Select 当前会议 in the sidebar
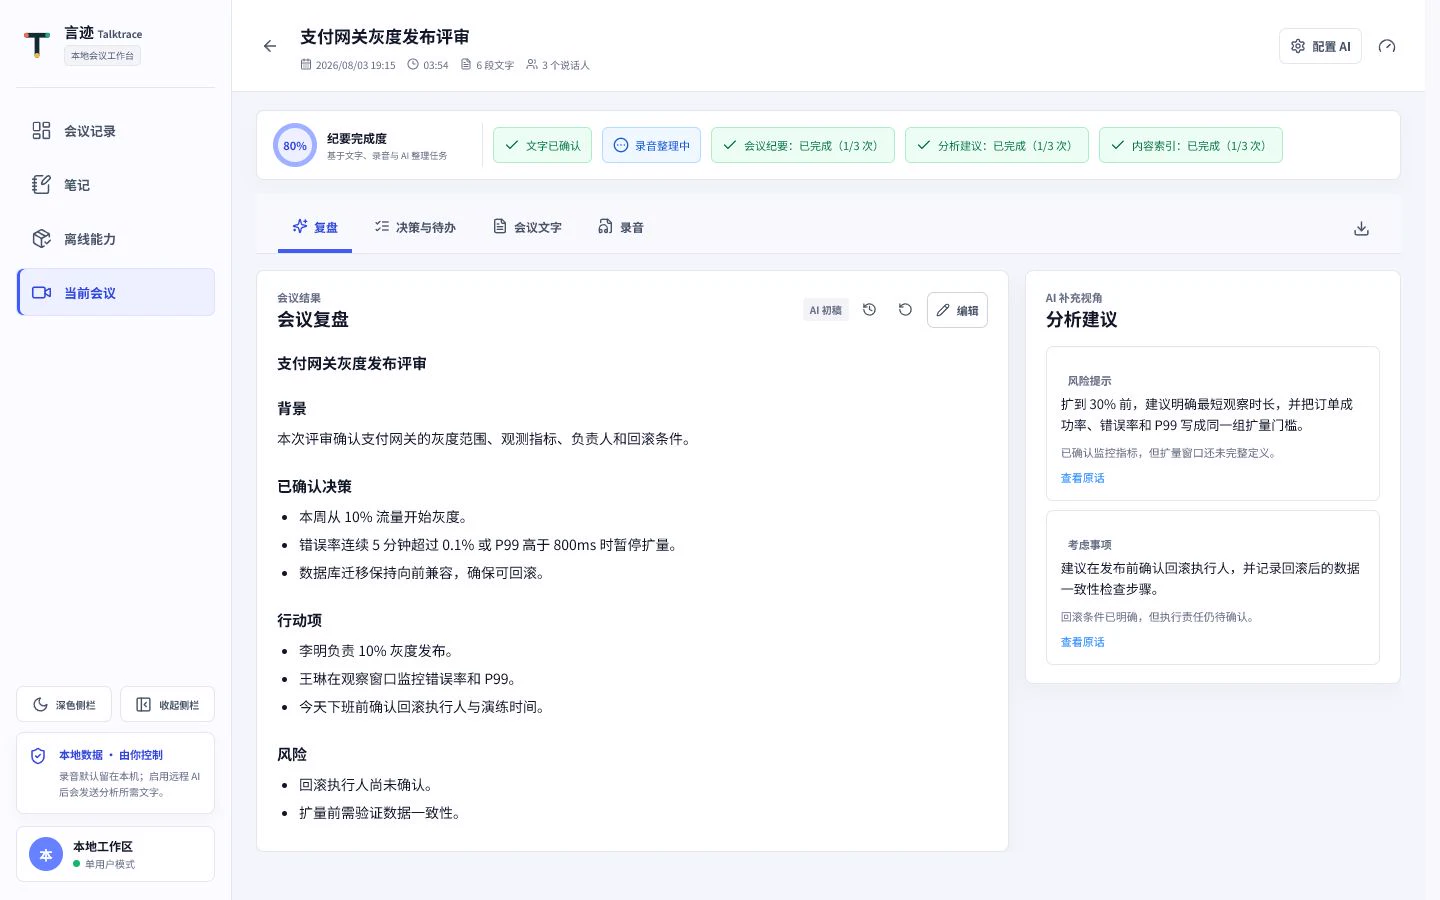This screenshot has width=1440, height=900. (x=116, y=293)
